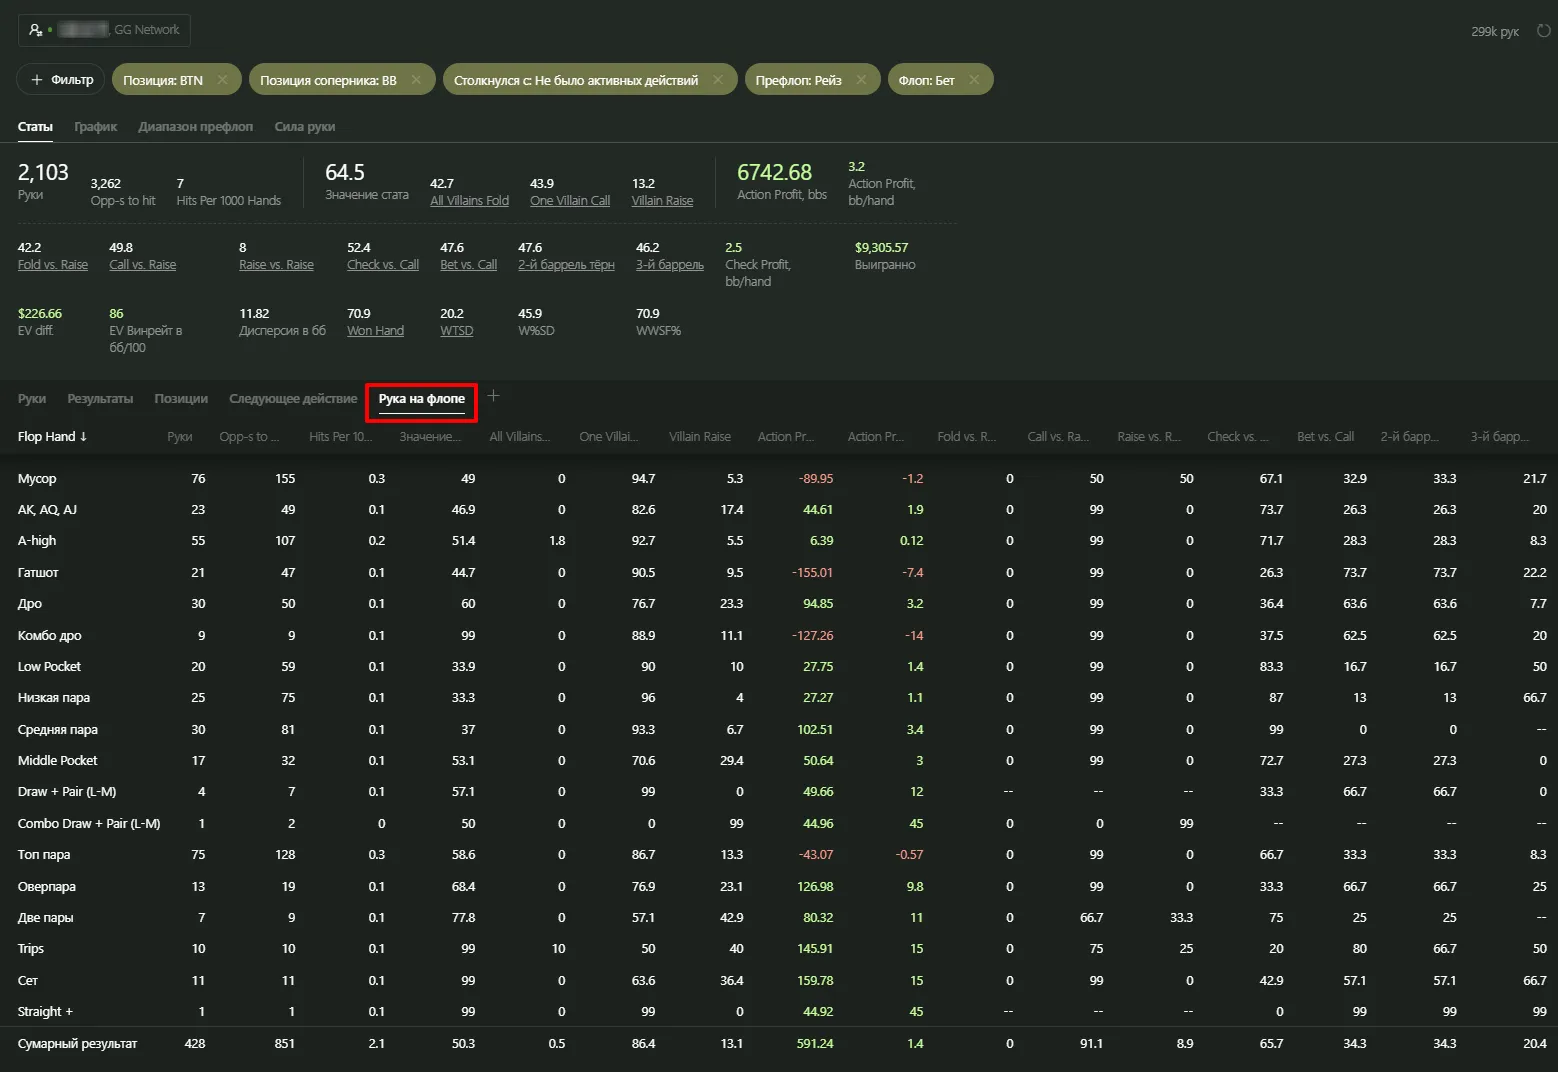Switch to the График tab
1558x1072 pixels.
pos(95,127)
